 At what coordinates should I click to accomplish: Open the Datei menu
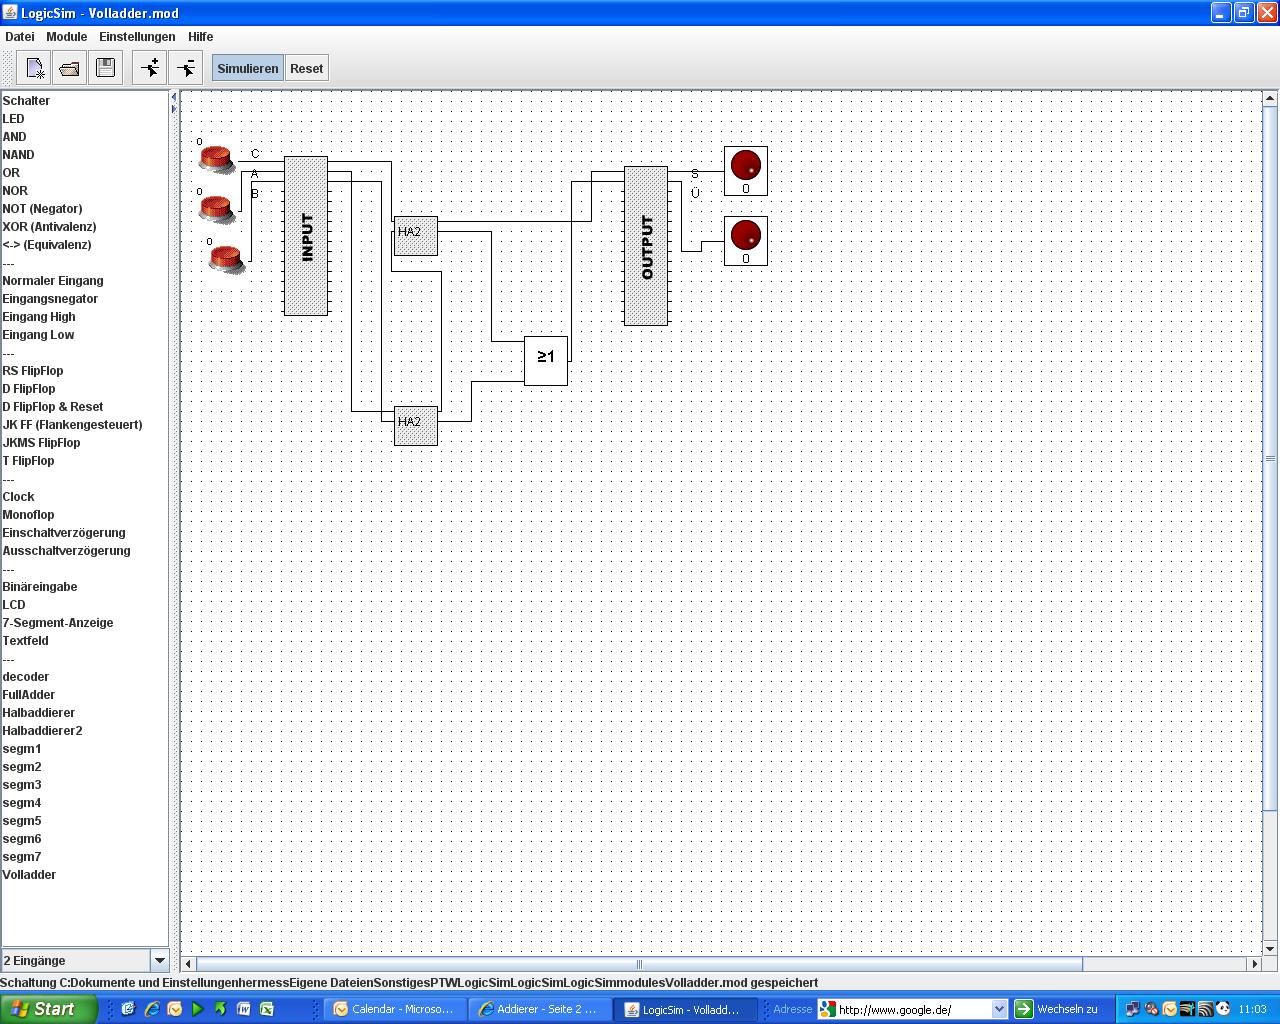click(20, 36)
